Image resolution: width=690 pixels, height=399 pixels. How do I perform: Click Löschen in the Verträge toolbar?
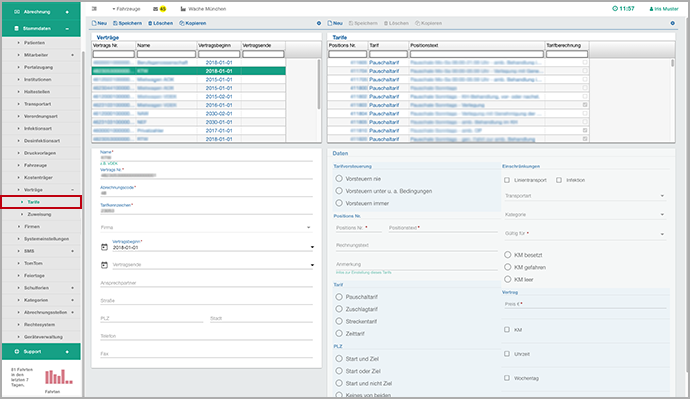pos(160,23)
